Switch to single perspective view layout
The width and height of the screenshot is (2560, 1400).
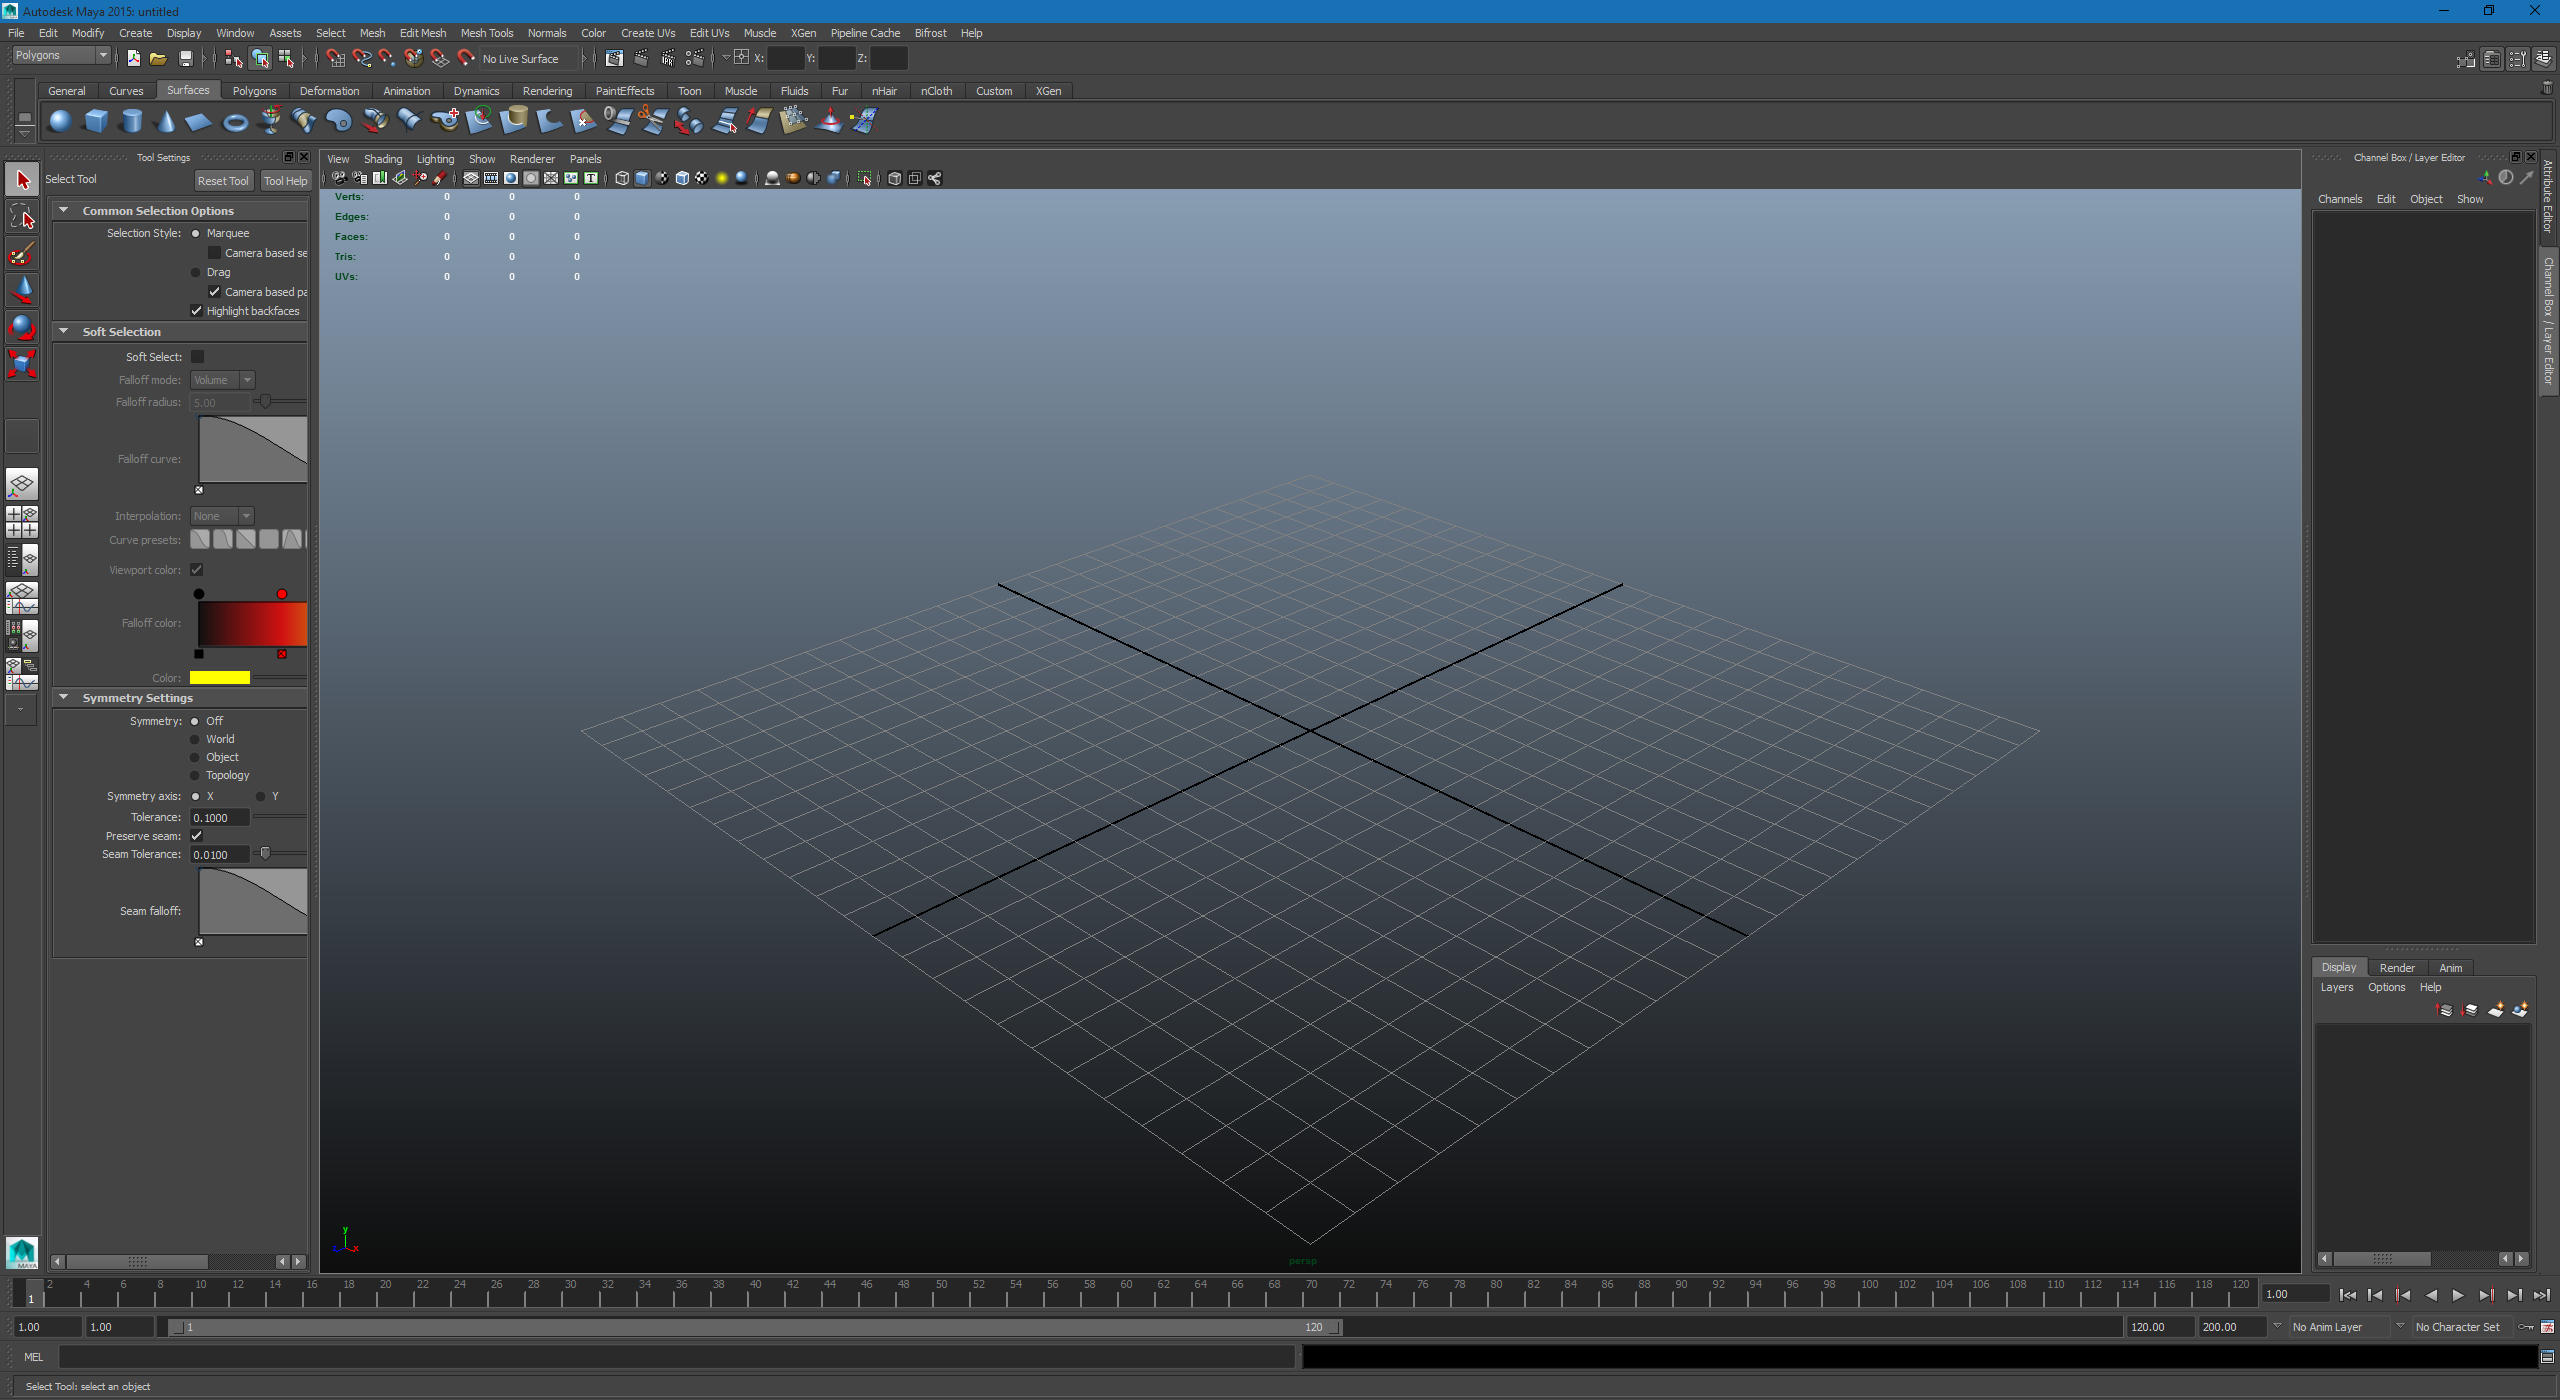tap(22, 484)
